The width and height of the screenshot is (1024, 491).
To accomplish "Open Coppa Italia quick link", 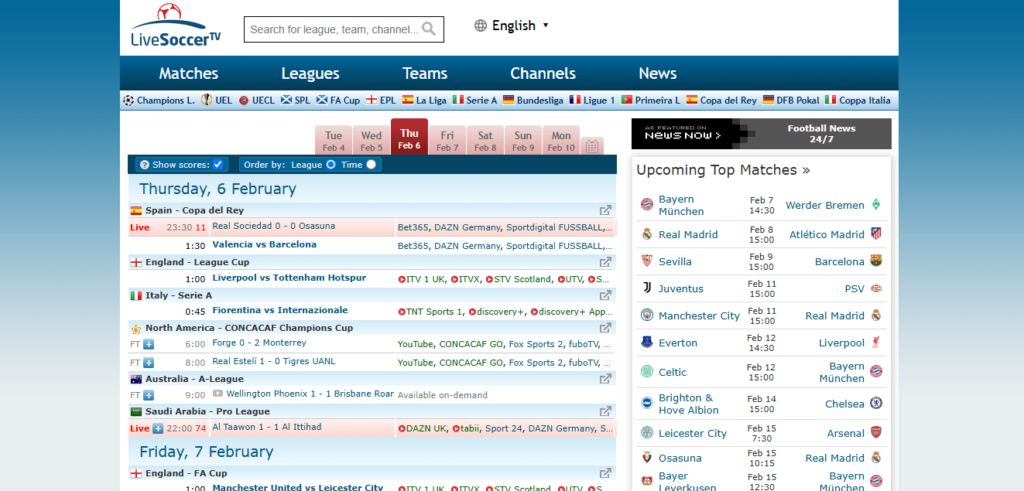I will pos(857,101).
